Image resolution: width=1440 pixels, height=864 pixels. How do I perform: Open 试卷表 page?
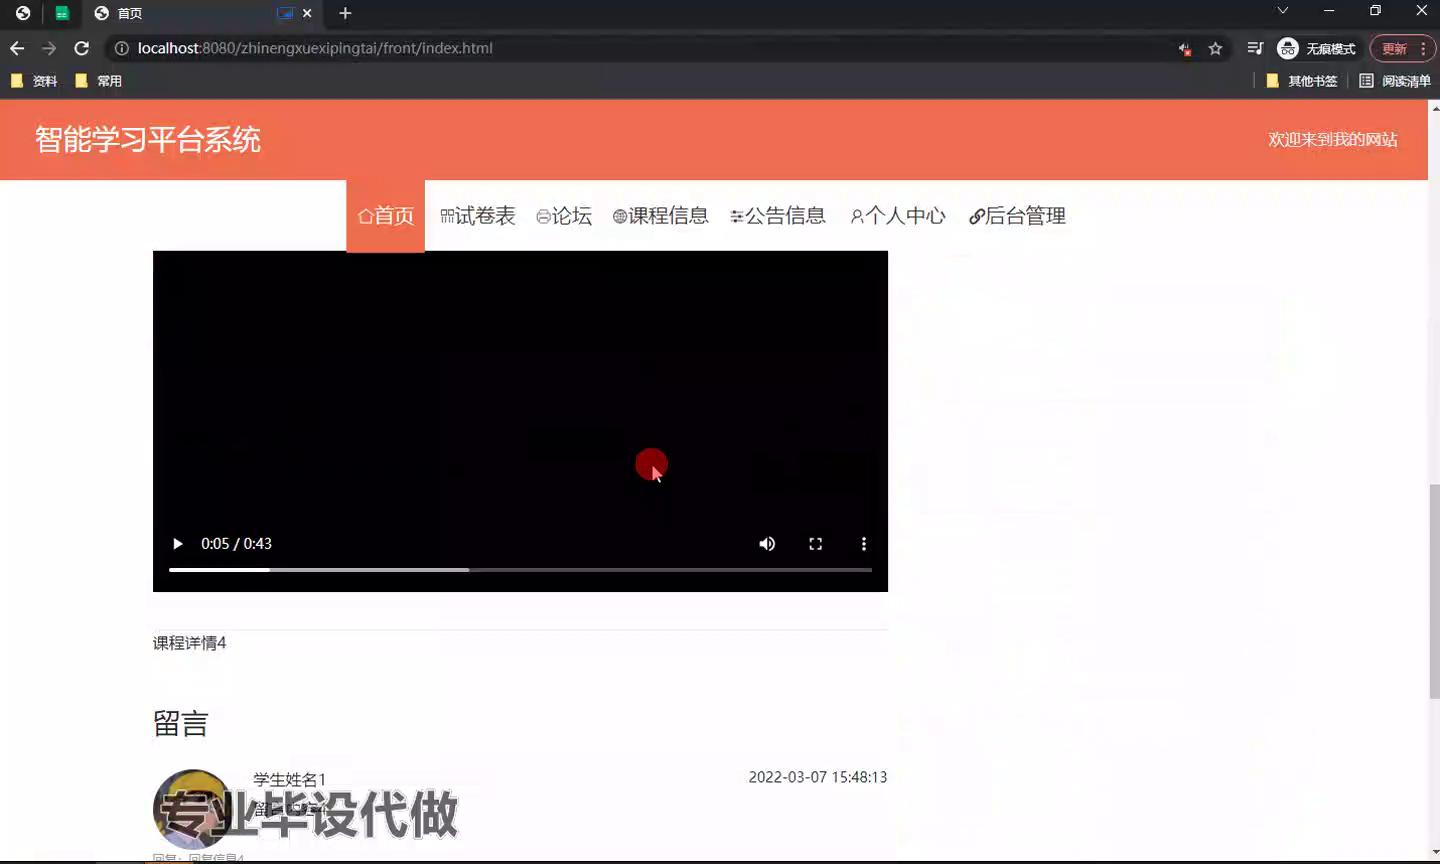tap(478, 216)
